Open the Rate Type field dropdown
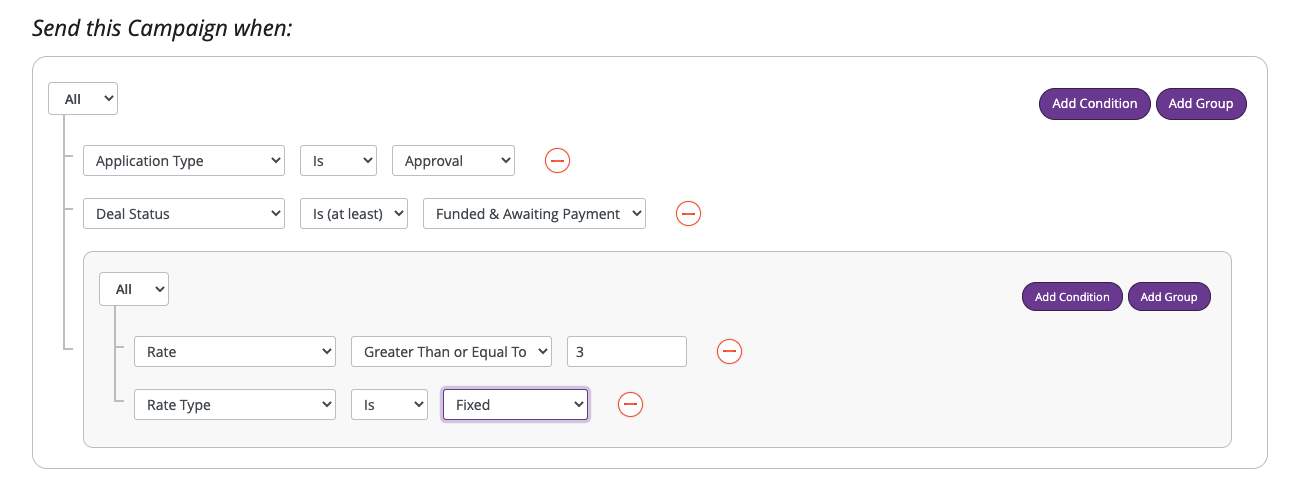1294x493 pixels. [235, 405]
